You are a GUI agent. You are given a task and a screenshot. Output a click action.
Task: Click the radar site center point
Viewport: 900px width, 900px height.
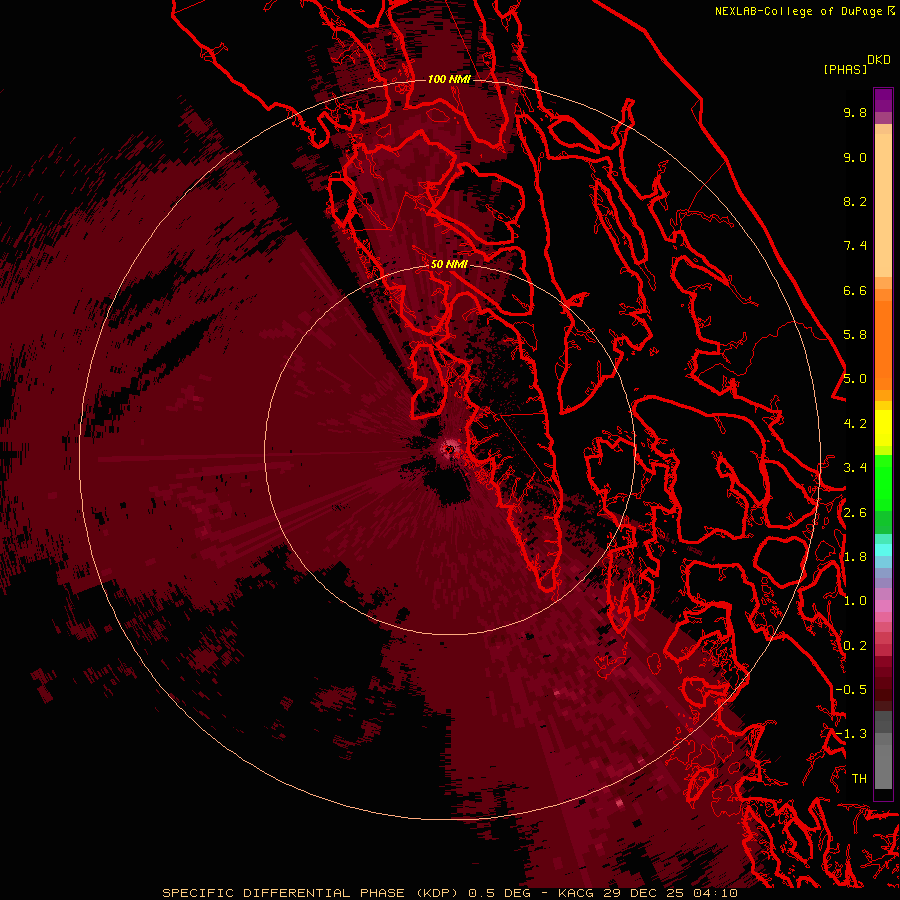coord(449,449)
